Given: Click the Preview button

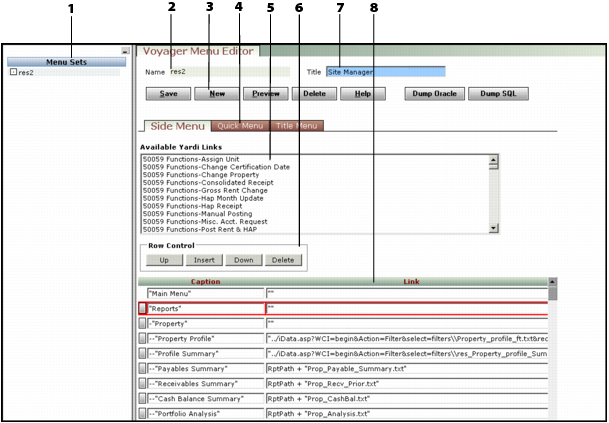Looking at the screenshot, I should 265,93.
